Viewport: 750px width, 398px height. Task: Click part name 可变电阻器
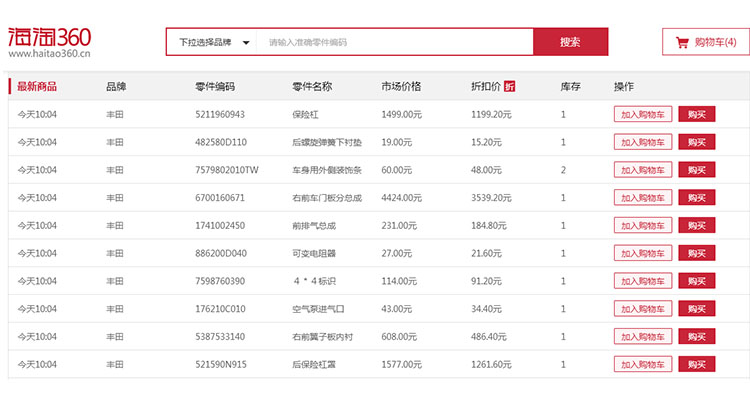pyautogui.click(x=314, y=253)
